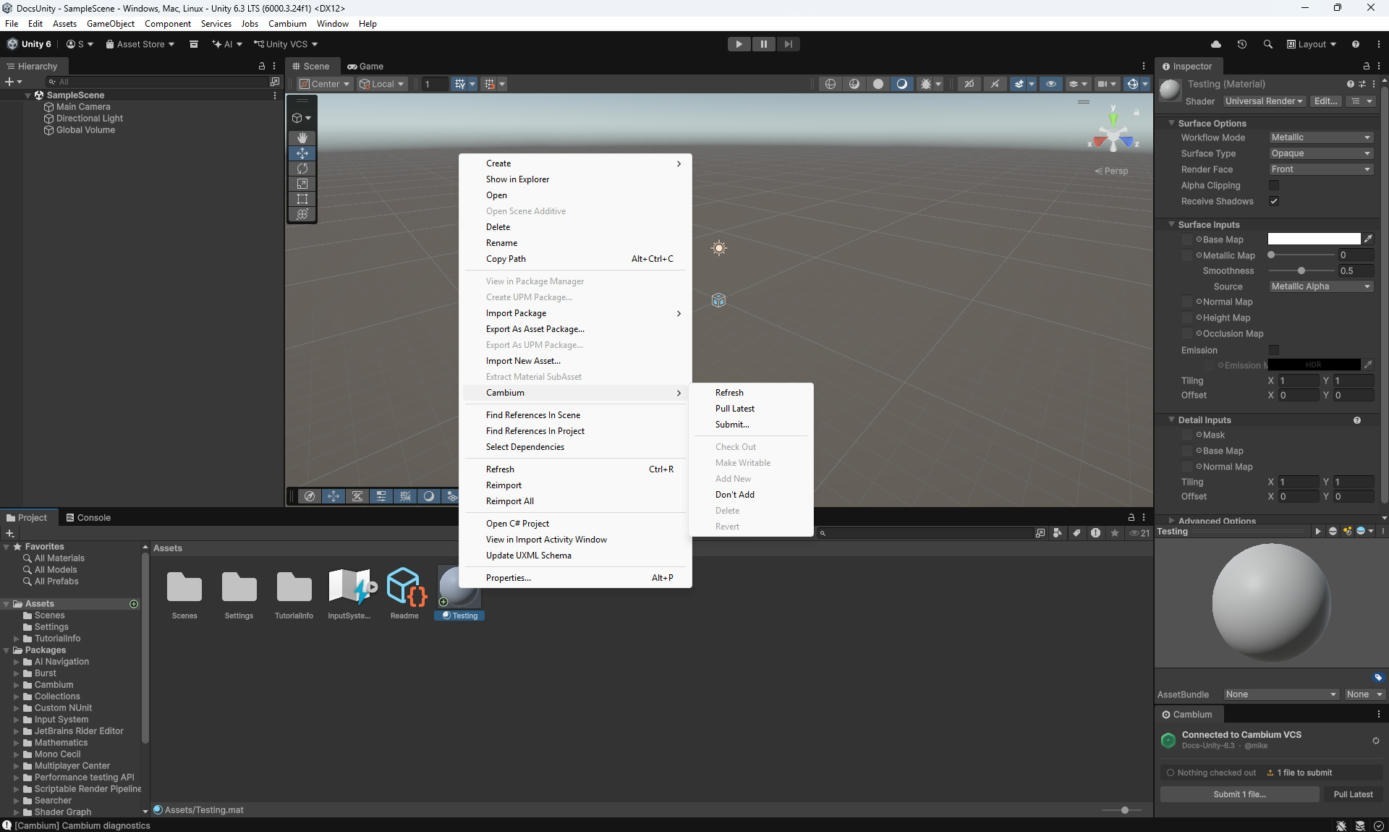This screenshot has height=832, width=1389.
Task: Open material Inspector preset icon
Action: (1363, 84)
